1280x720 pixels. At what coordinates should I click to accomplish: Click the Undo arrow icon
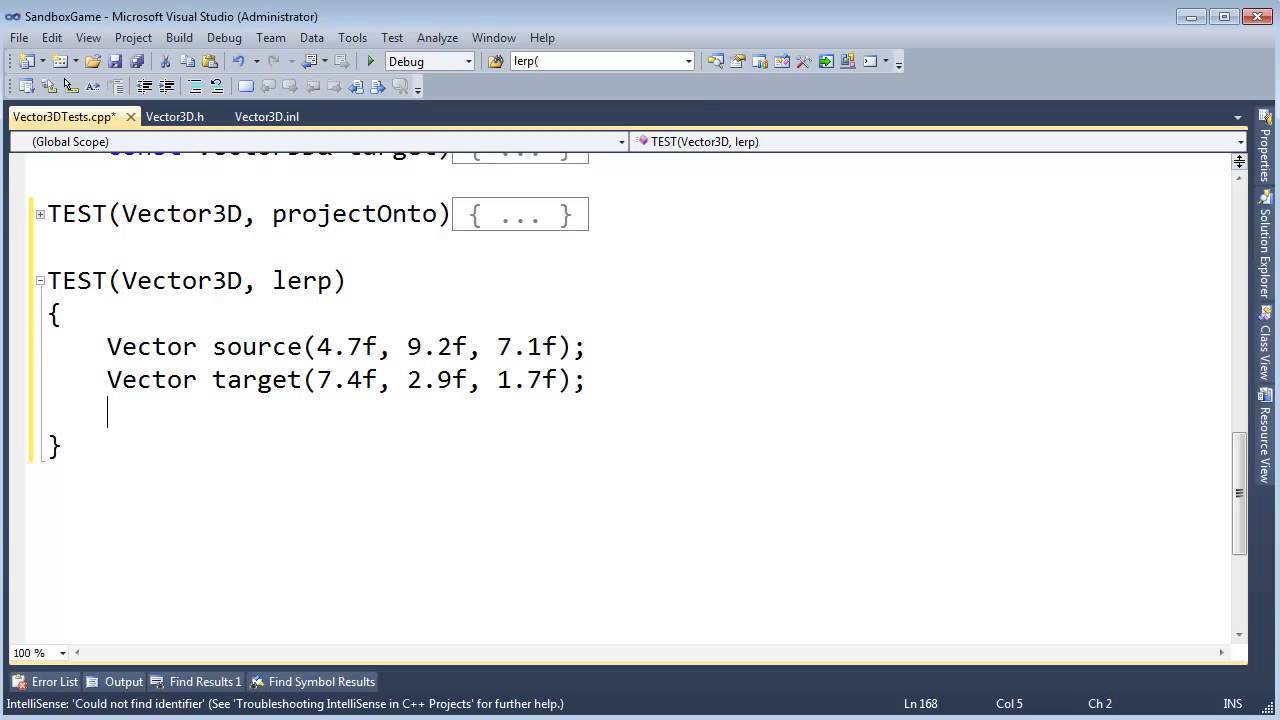pyautogui.click(x=238, y=61)
